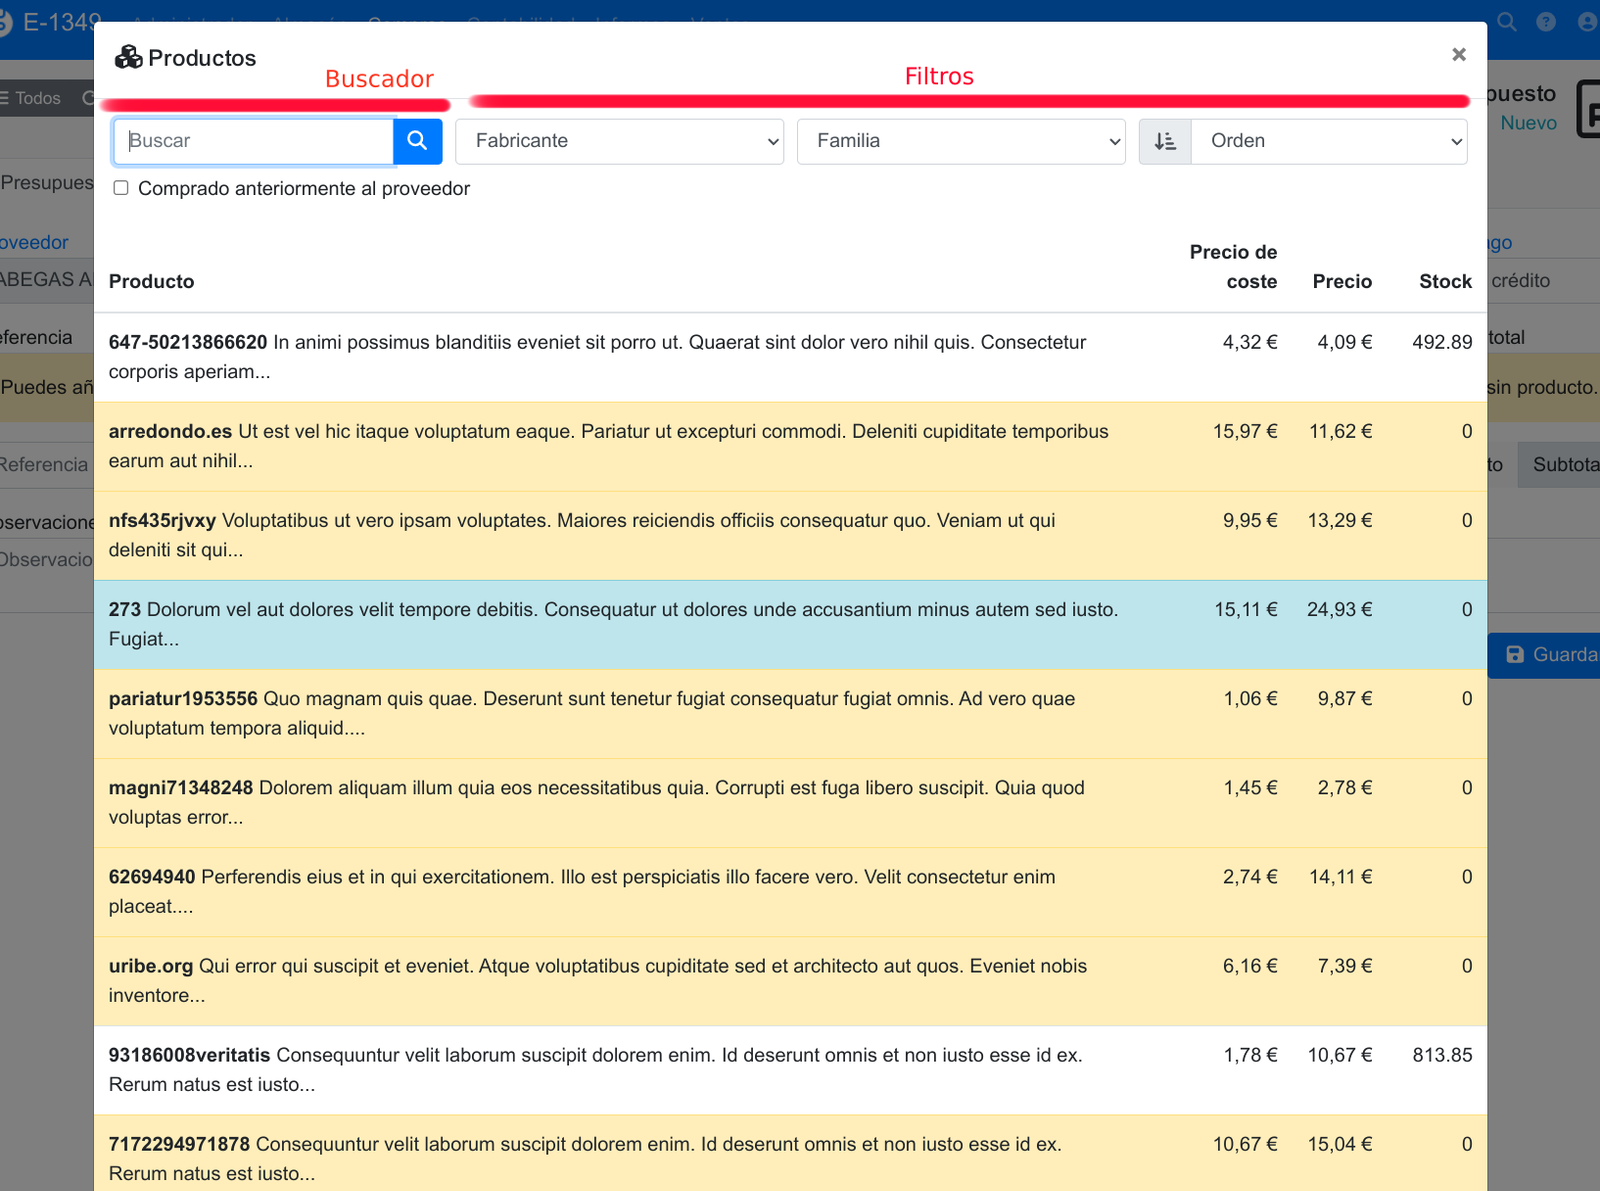
Task: Click price 24,93 € cell
Action: coord(1339,609)
